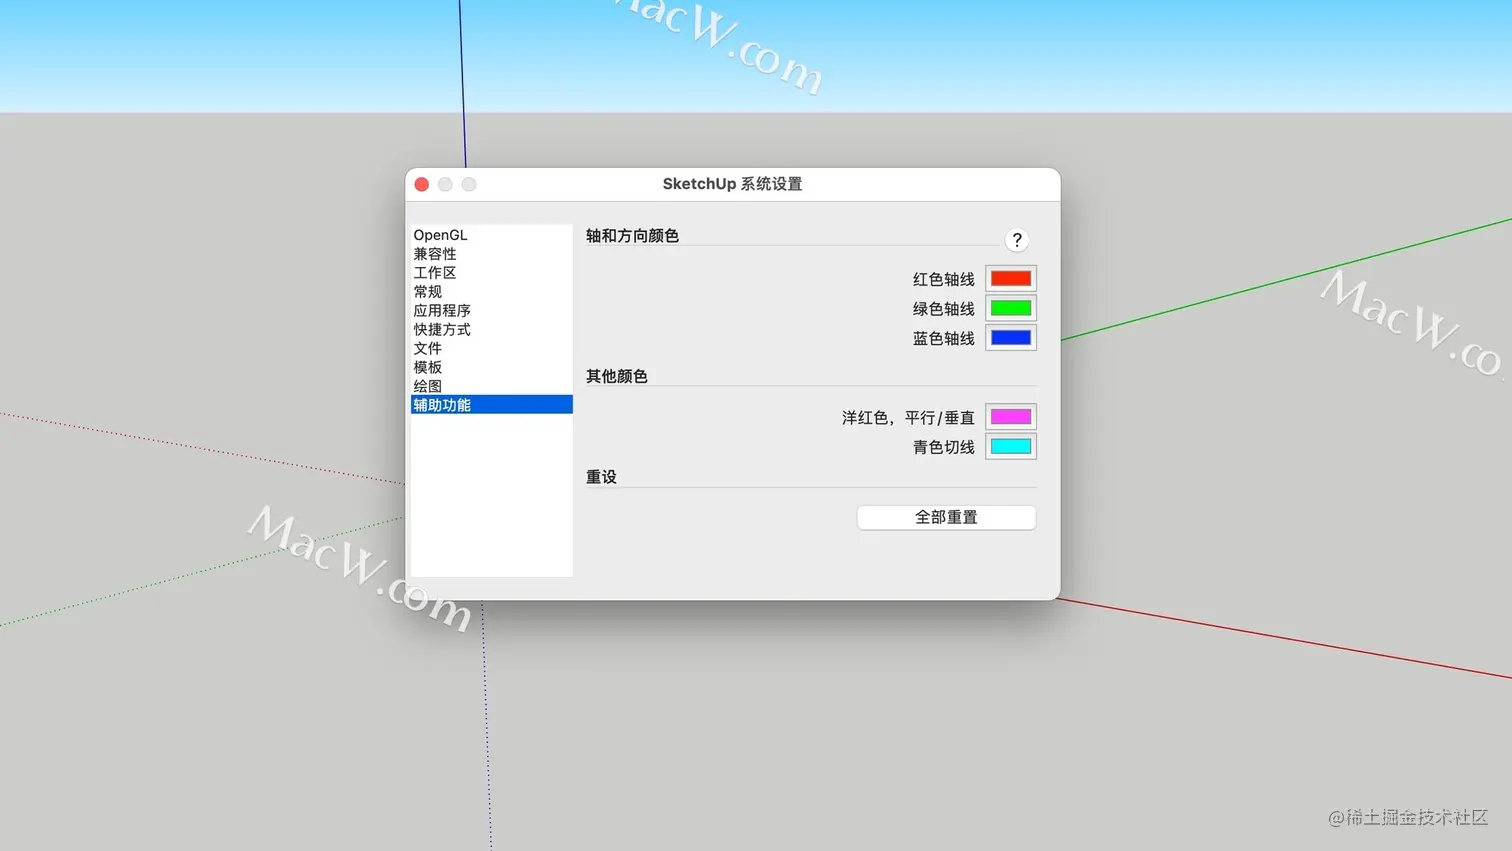Click the 其他颜色 section heading
Screen dimensions: 1512x851
coord(617,376)
